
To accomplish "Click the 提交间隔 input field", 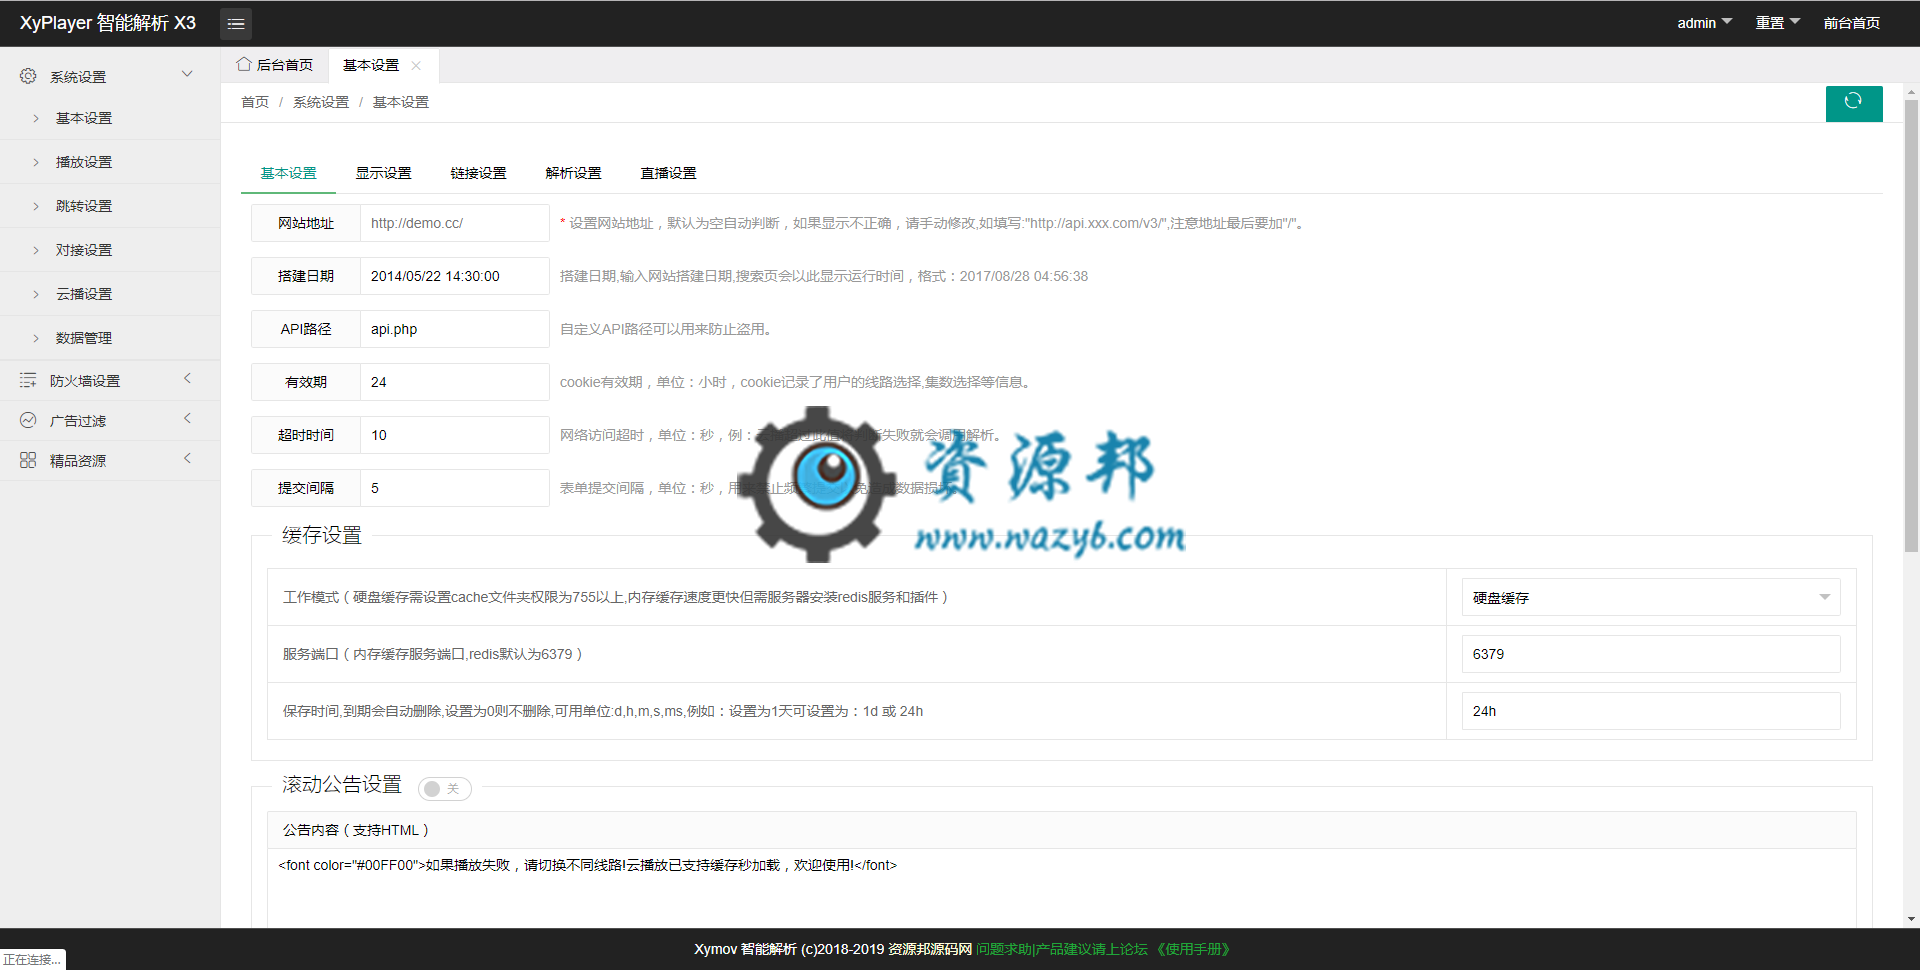I will tap(455, 488).
